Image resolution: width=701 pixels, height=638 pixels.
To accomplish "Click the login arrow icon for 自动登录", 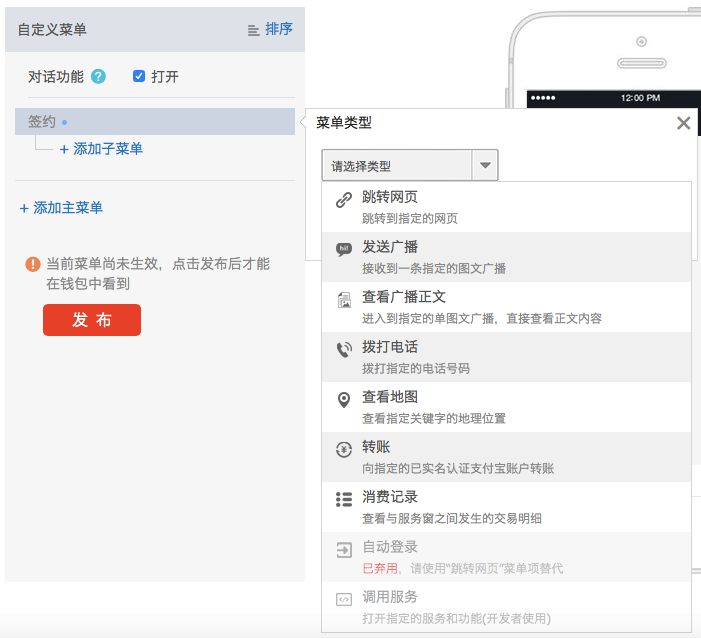I will point(344,549).
